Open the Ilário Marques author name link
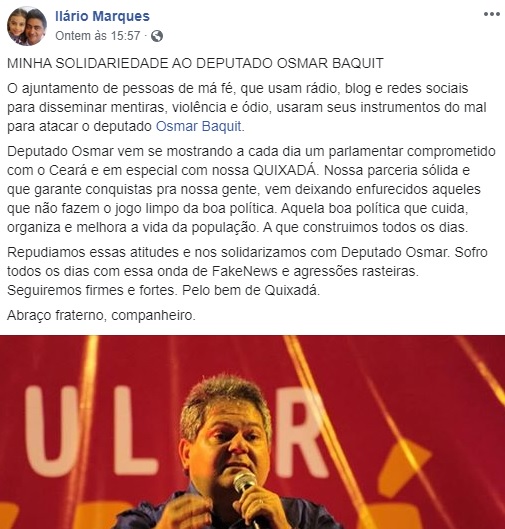The height and width of the screenshot is (529, 505). [102, 16]
